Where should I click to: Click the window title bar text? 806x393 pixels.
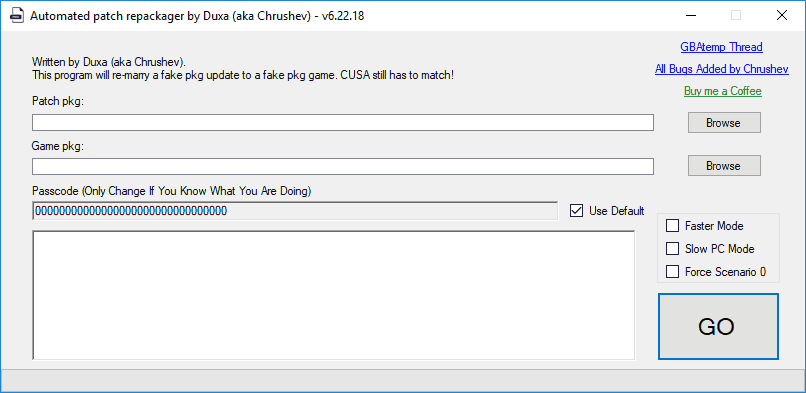tap(197, 16)
